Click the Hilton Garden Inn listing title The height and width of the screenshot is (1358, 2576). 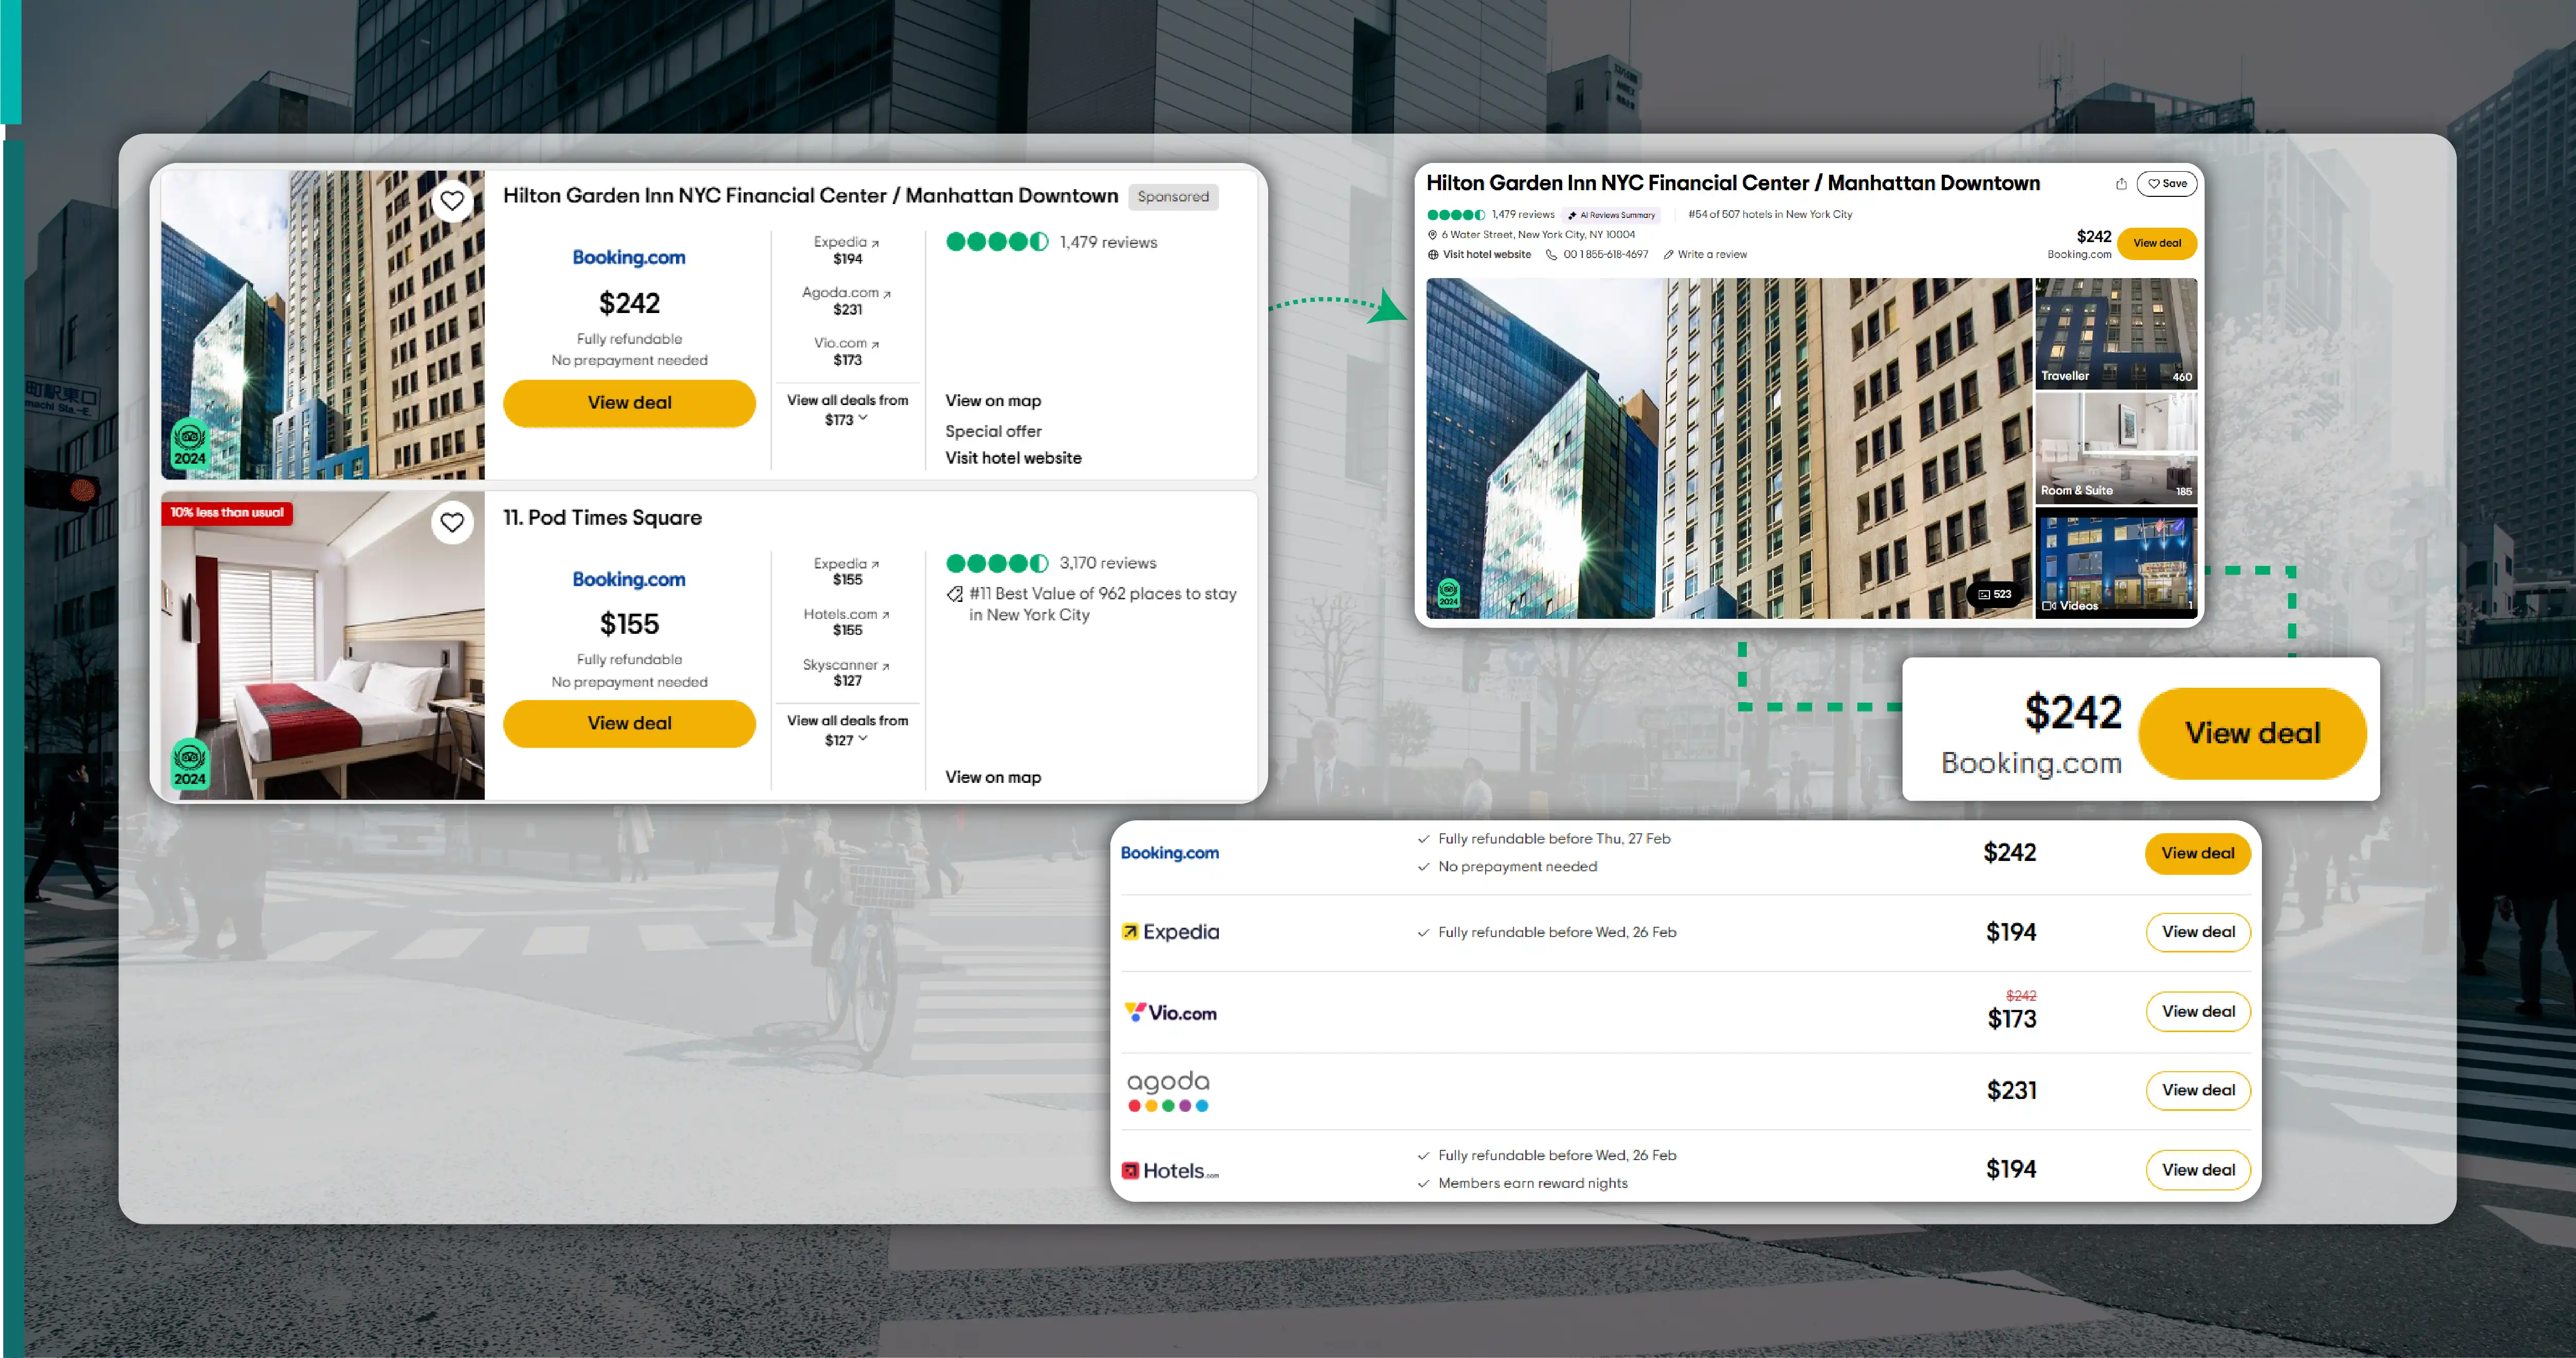click(x=810, y=196)
